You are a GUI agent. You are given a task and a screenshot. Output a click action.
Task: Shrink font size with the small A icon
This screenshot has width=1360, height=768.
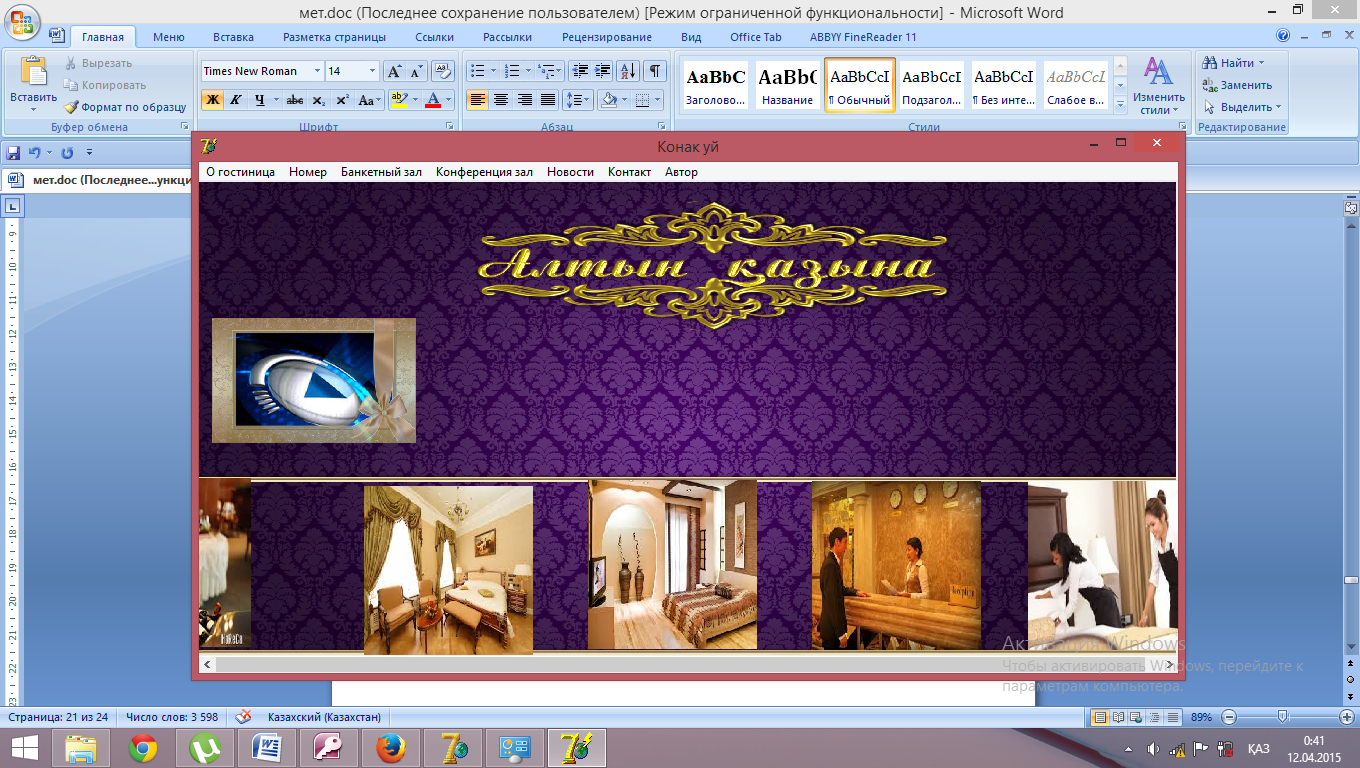point(417,71)
